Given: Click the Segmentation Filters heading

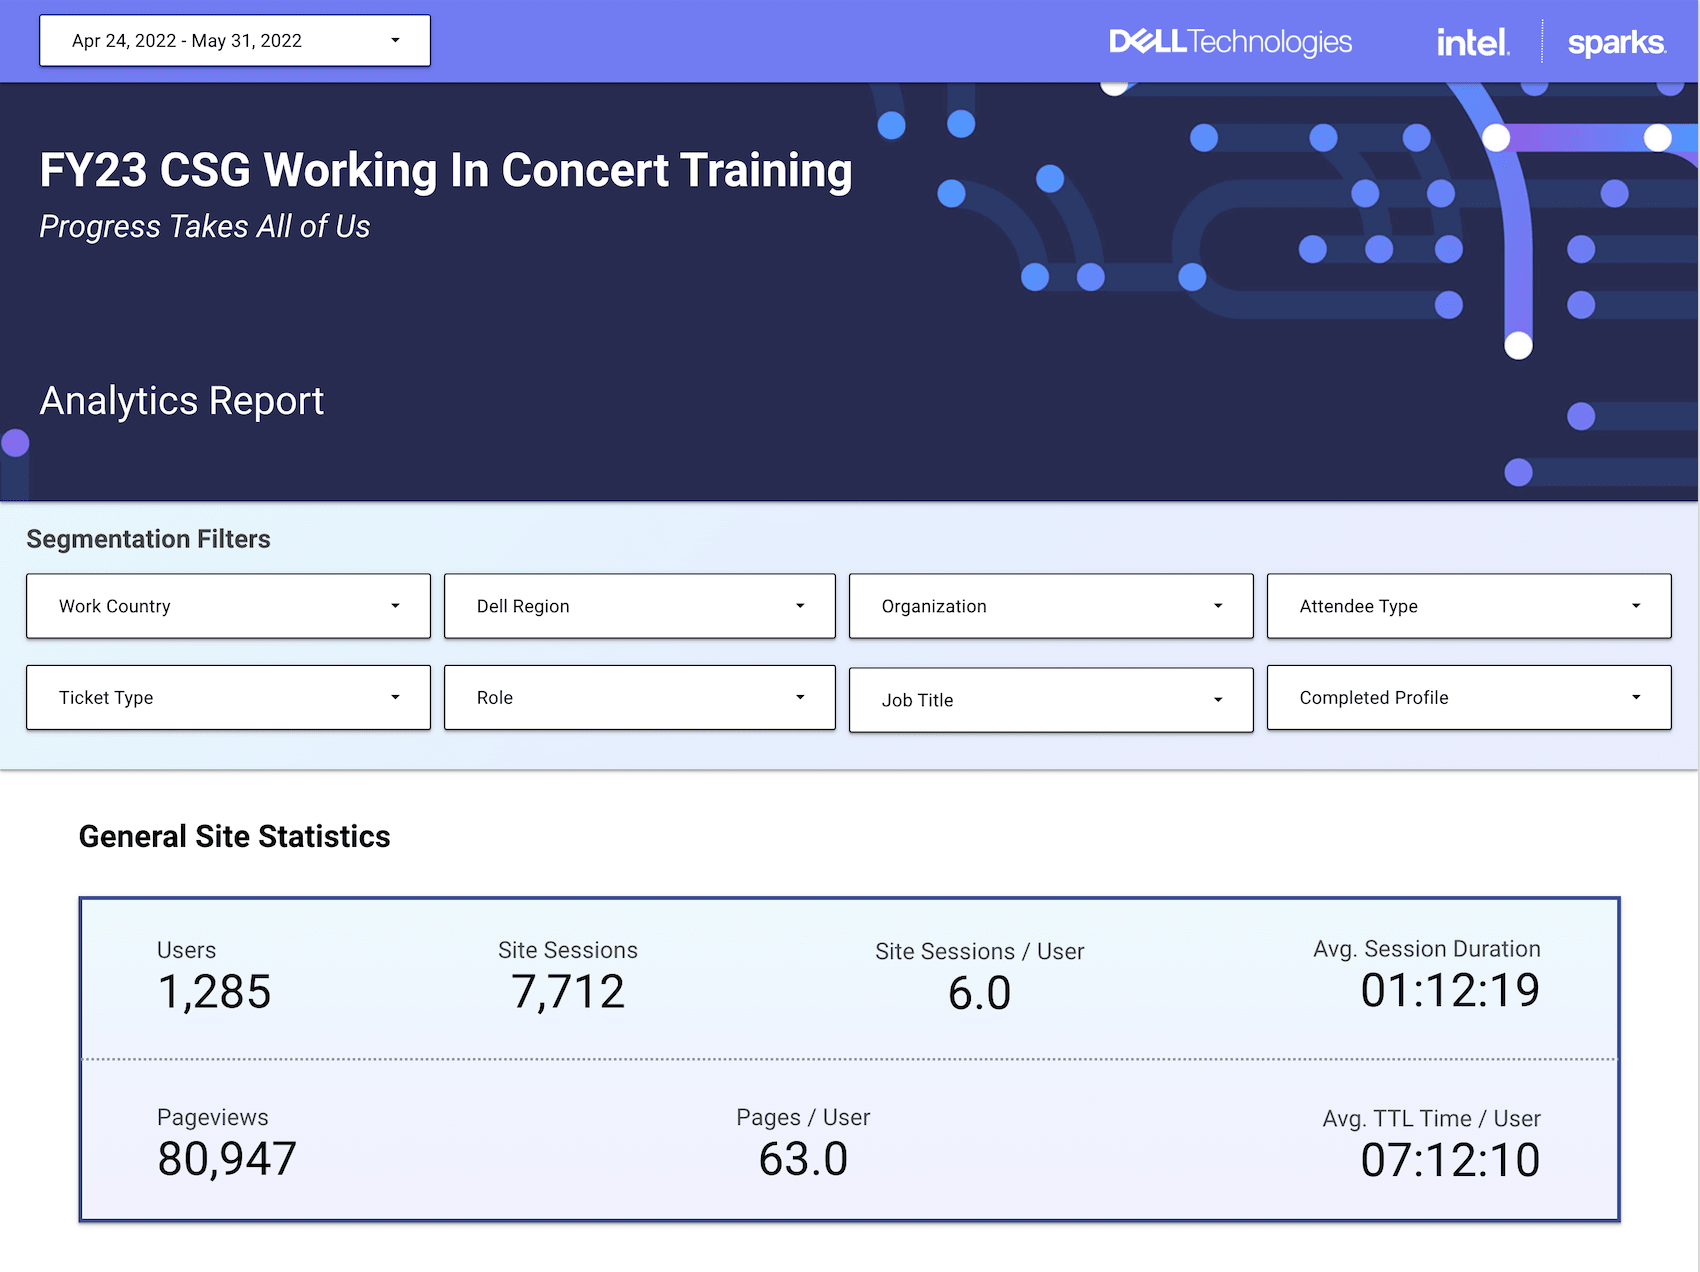Looking at the screenshot, I should [x=148, y=539].
